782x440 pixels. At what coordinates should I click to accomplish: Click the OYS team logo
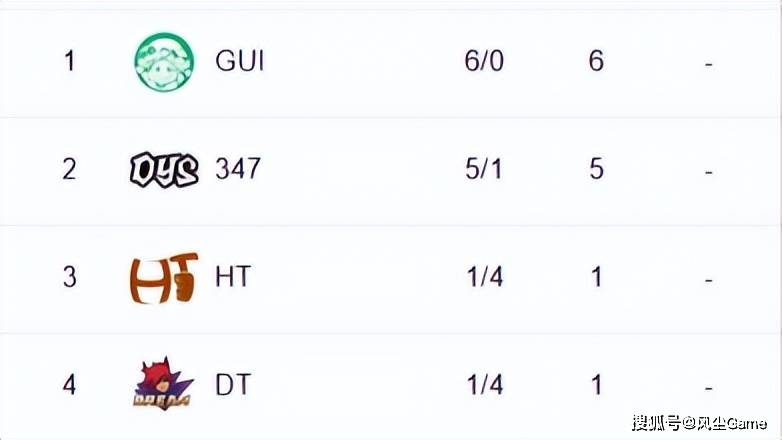(x=164, y=170)
